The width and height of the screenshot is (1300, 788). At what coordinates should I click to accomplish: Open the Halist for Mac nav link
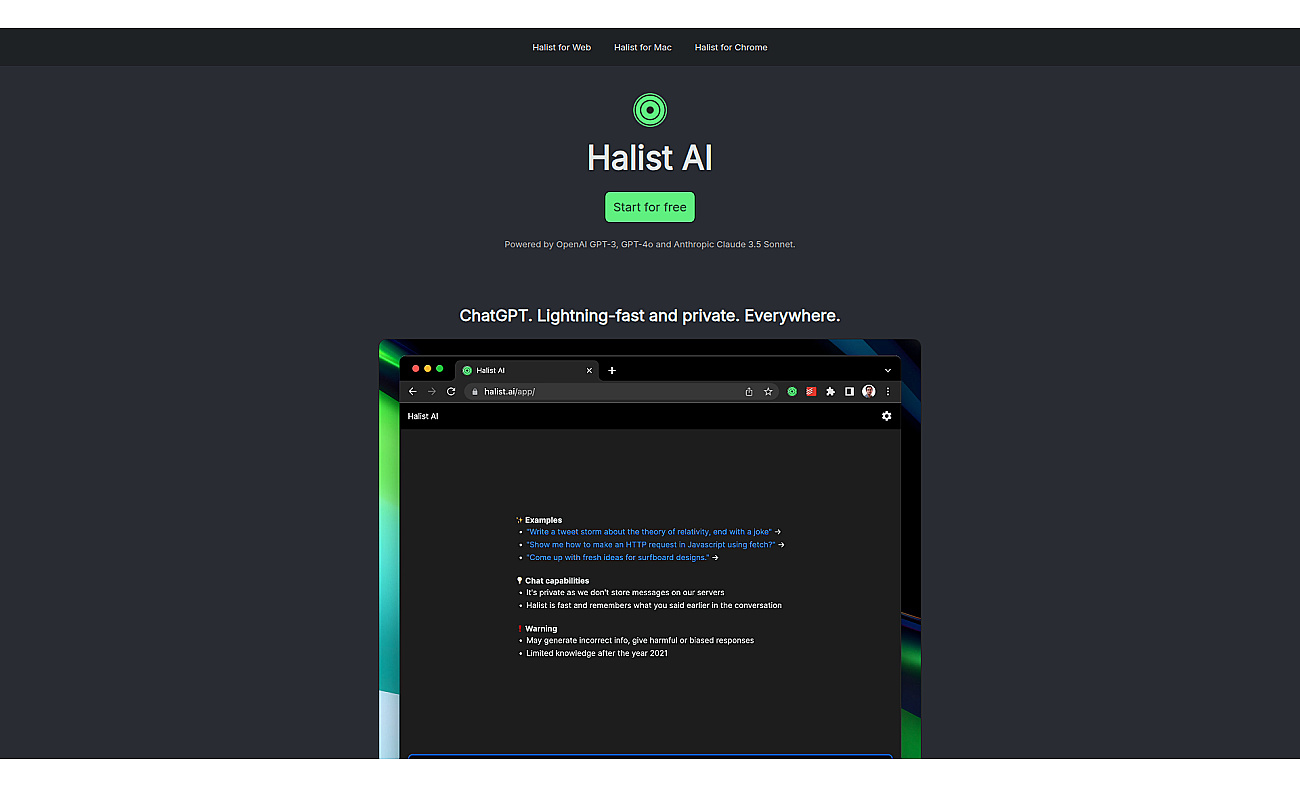pos(643,47)
